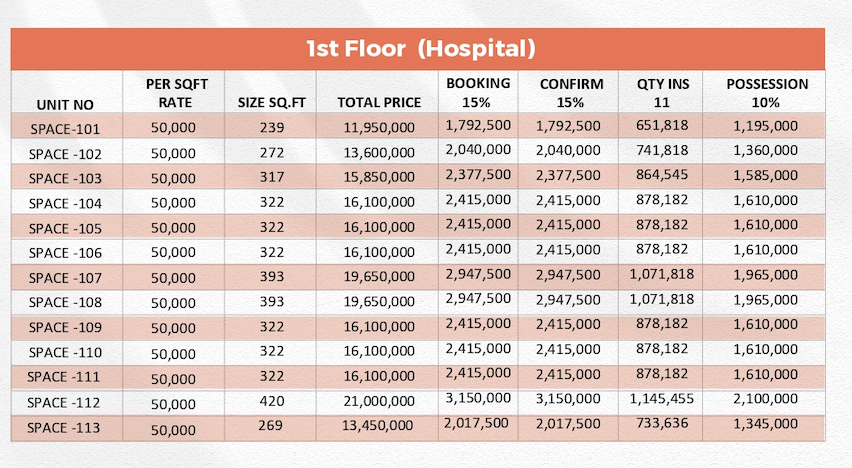Click the PER SQFT RATE header
The width and height of the screenshot is (852, 468).
click(x=176, y=93)
